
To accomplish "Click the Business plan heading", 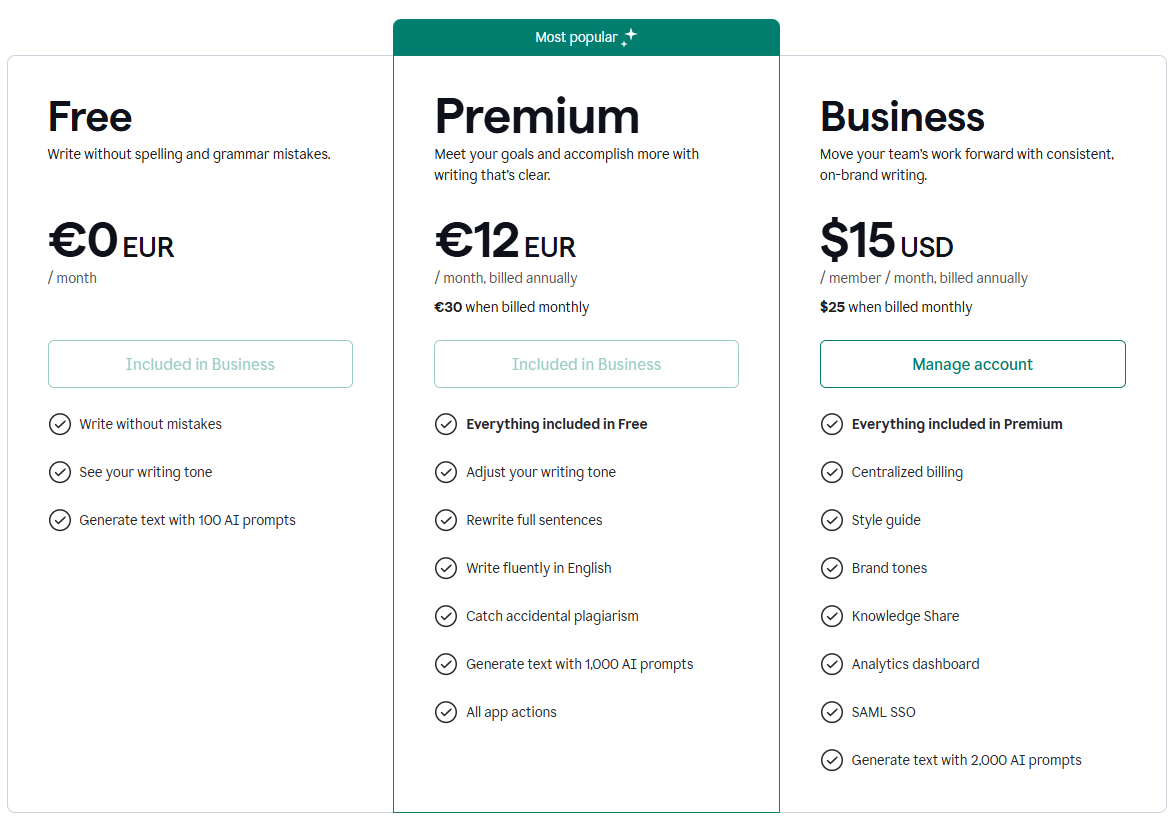I will [x=902, y=116].
